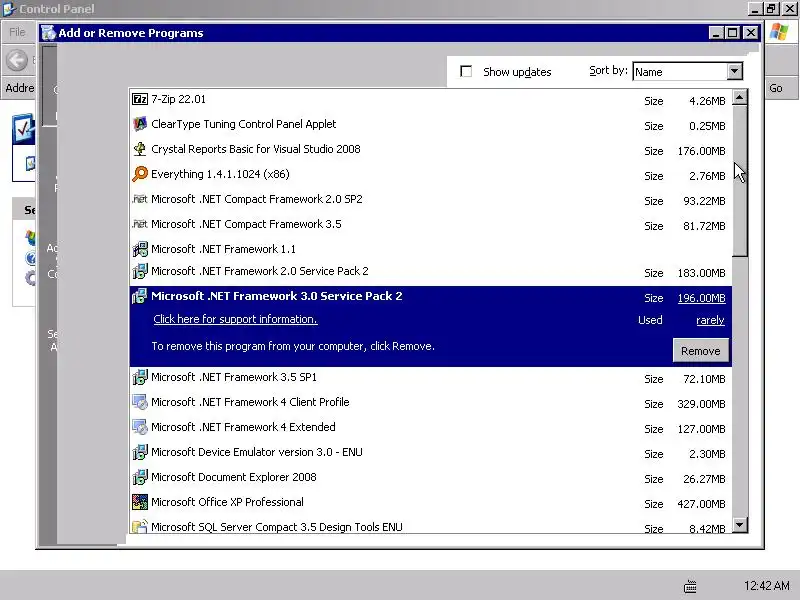Enable the Show updates checkbox

pos(466,71)
